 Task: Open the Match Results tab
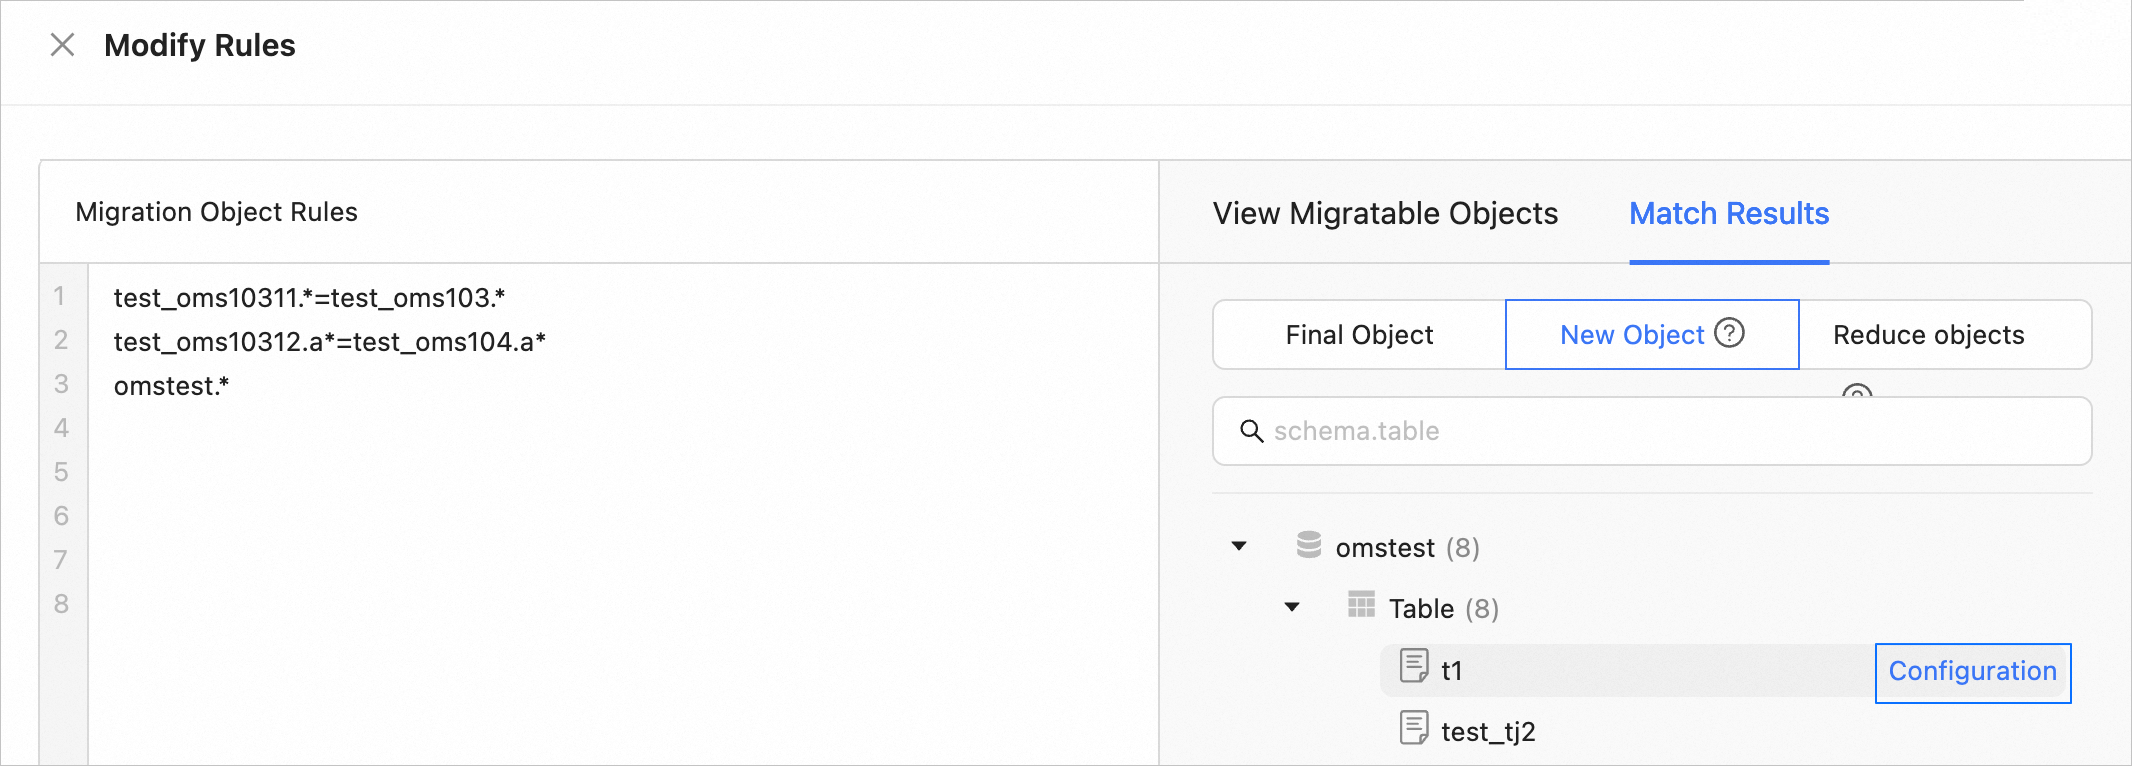pyautogui.click(x=1729, y=214)
